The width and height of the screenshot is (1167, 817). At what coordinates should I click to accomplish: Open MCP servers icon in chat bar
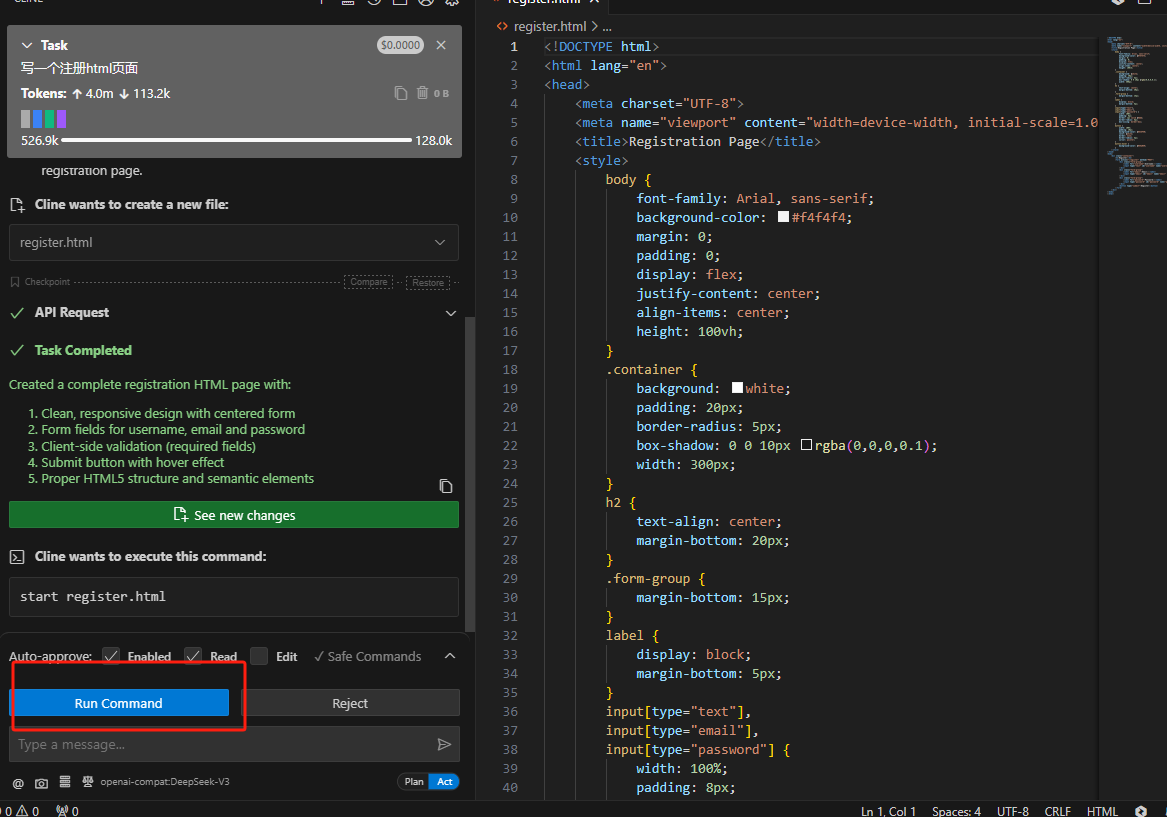[x=65, y=782]
